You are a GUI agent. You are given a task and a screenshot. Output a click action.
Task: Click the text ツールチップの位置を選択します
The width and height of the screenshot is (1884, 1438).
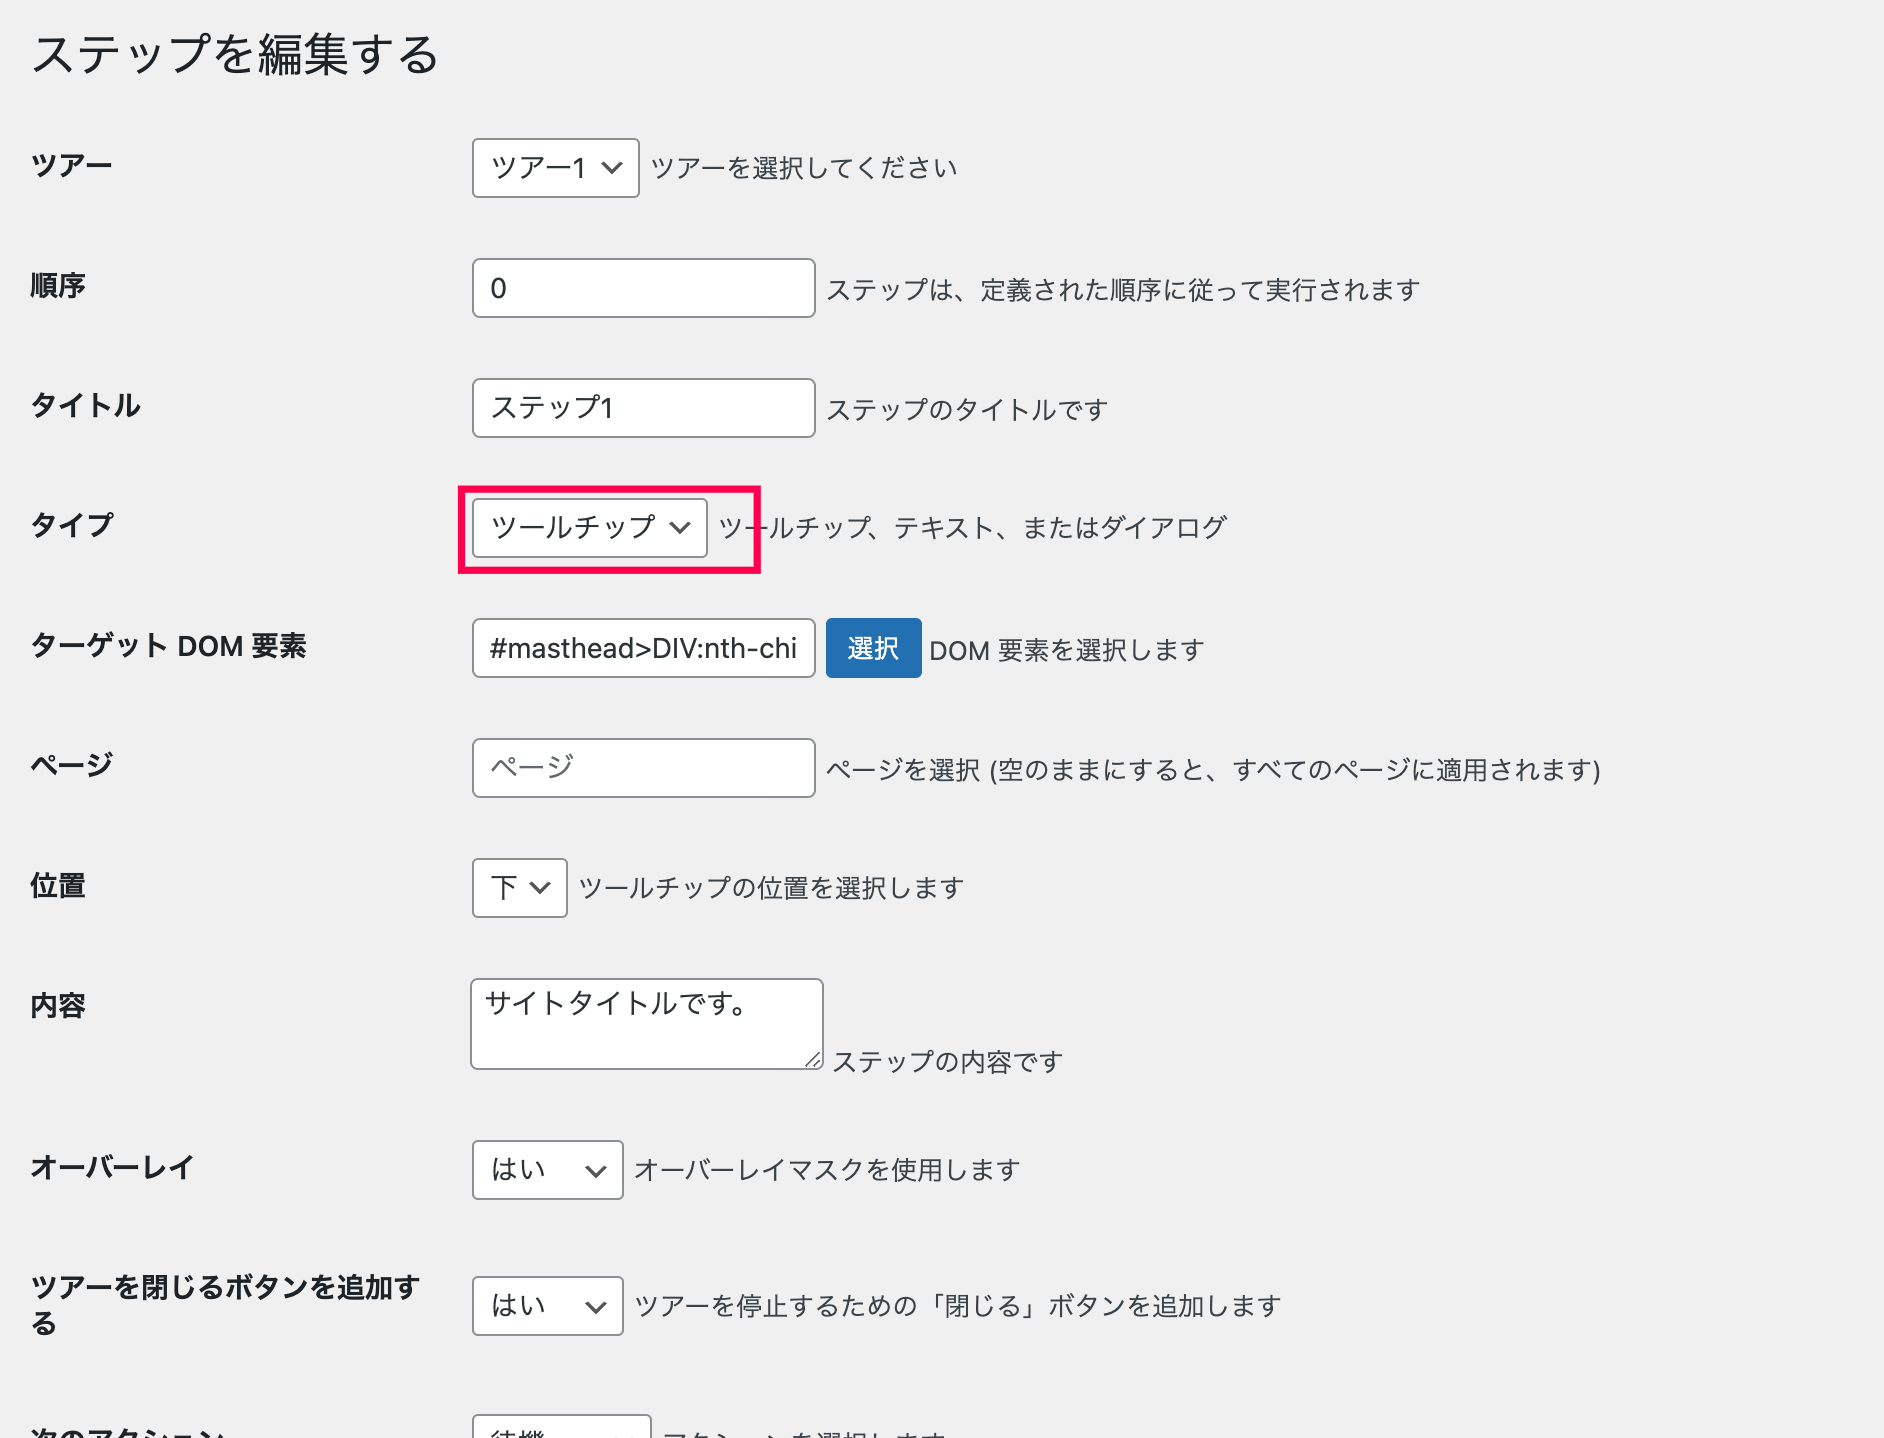coord(771,888)
